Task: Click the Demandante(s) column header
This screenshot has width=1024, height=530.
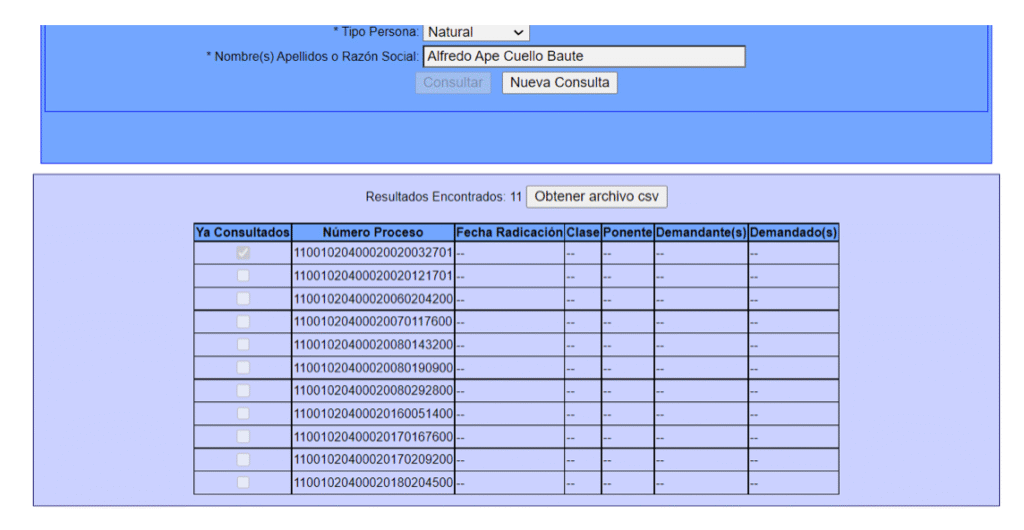Action: tap(701, 232)
